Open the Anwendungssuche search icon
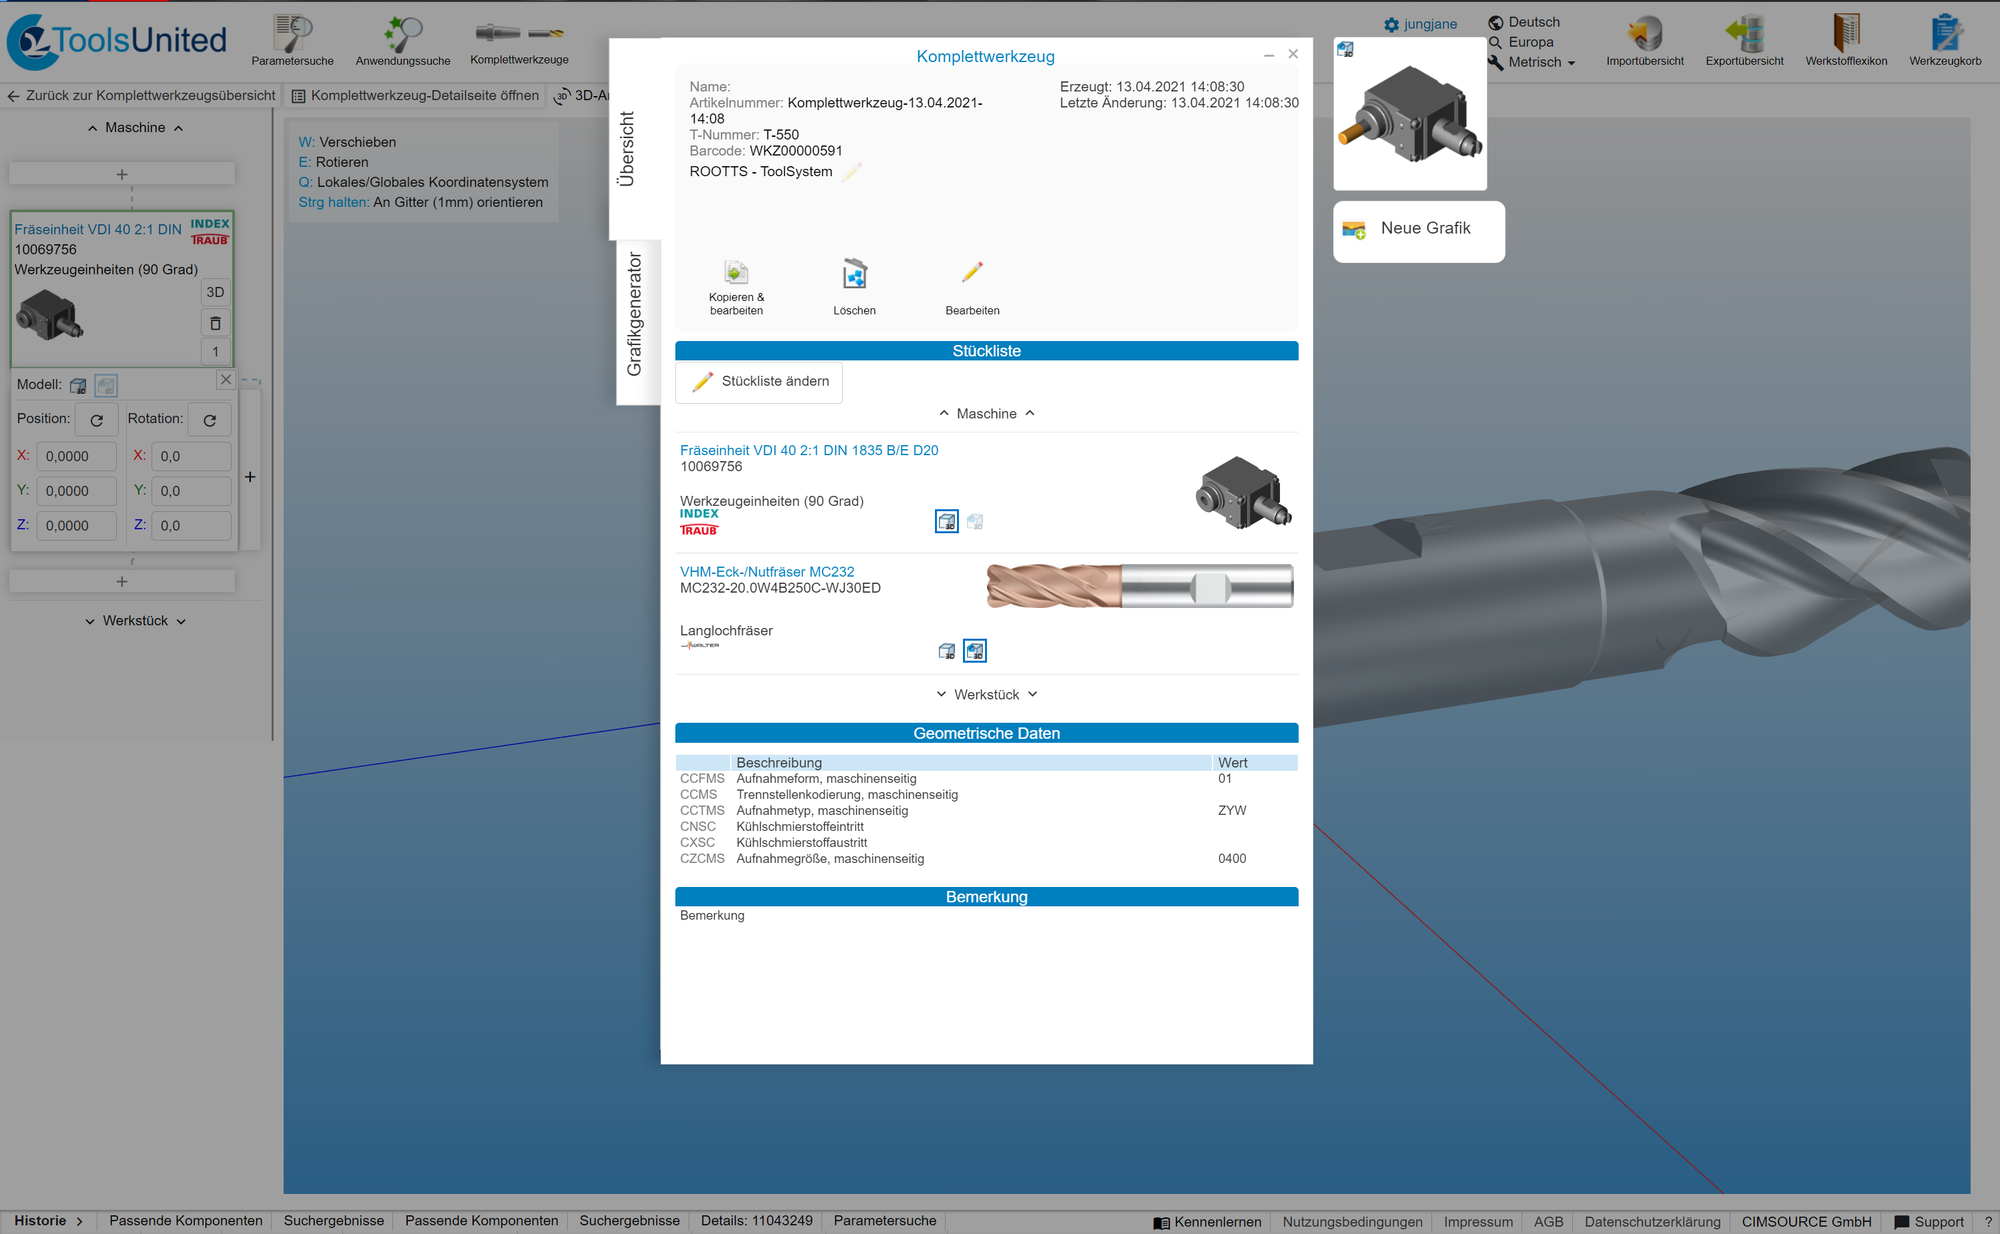Image resolution: width=2000 pixels, height=1234 pixels. (403, 34)
